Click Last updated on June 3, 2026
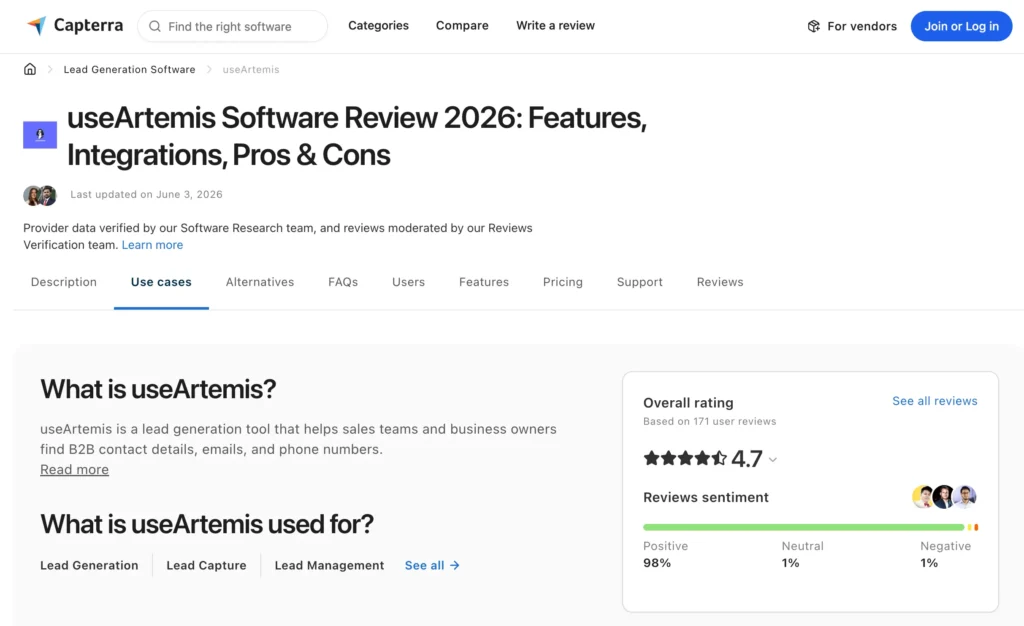The image size is (1024, 626). [146, 195]
